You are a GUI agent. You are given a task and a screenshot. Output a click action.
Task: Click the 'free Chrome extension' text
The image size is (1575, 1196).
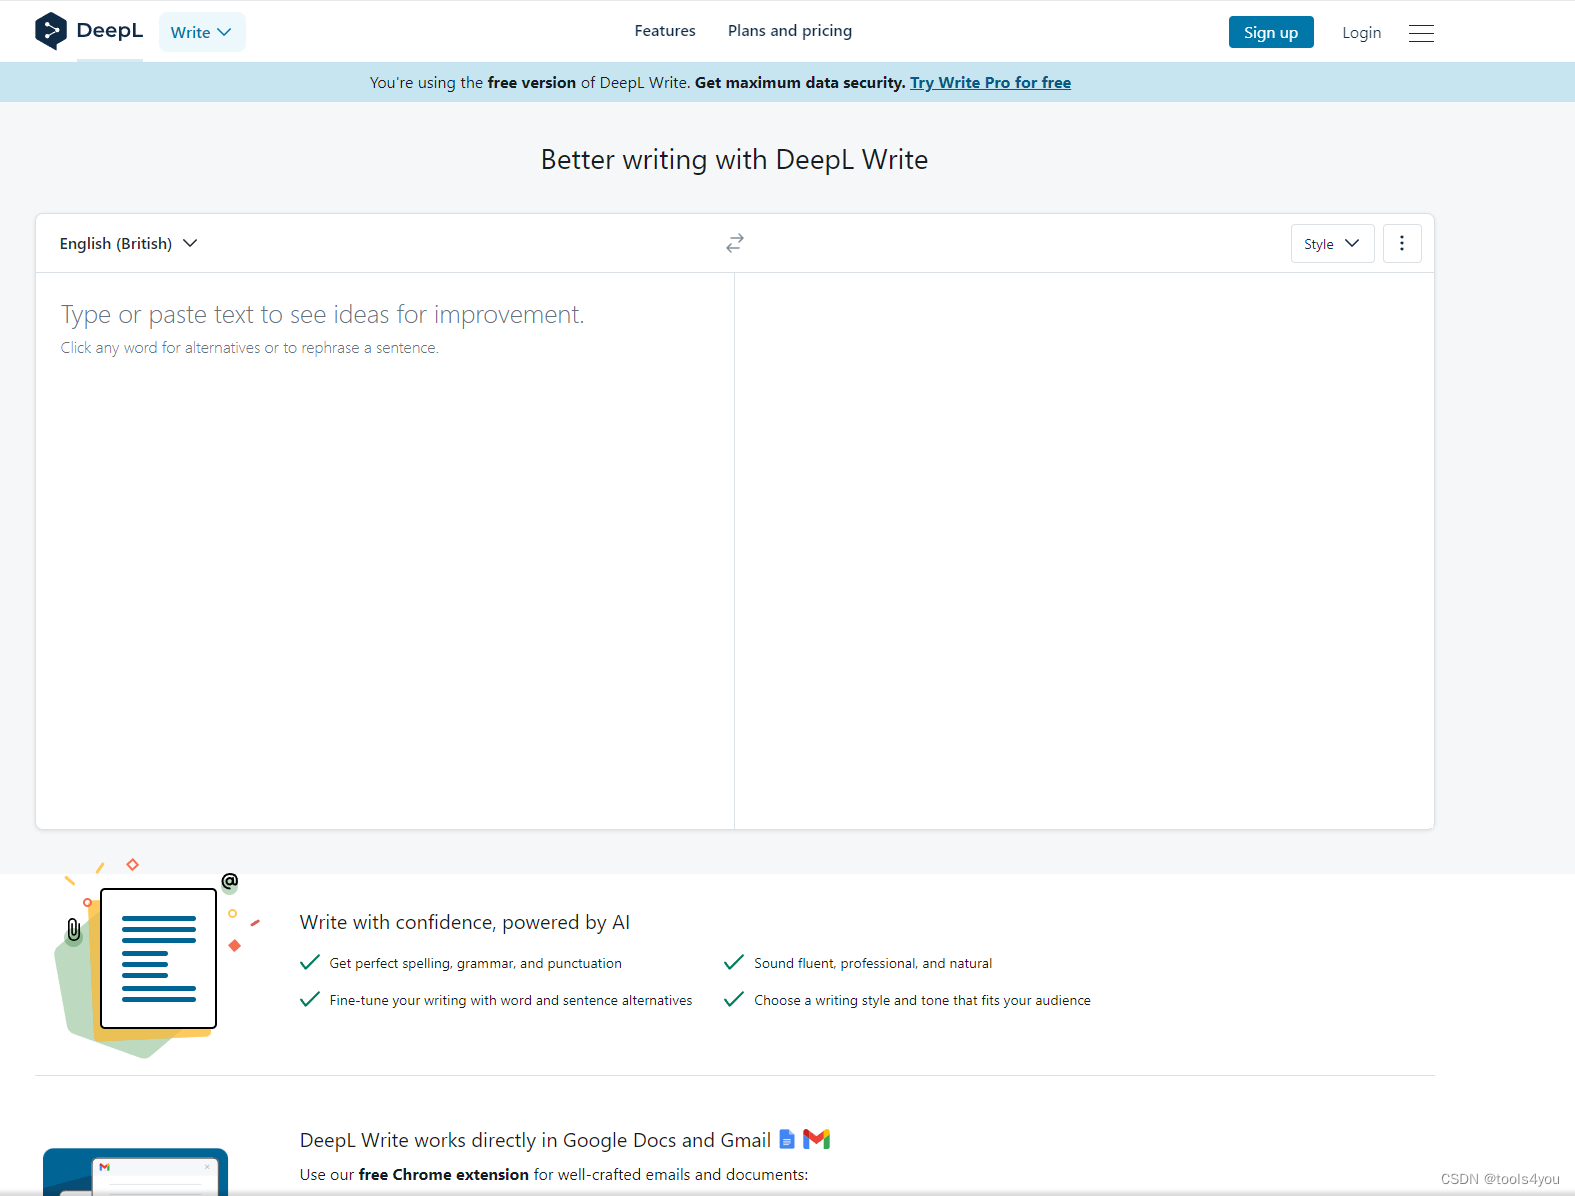tap(444, 1174)
